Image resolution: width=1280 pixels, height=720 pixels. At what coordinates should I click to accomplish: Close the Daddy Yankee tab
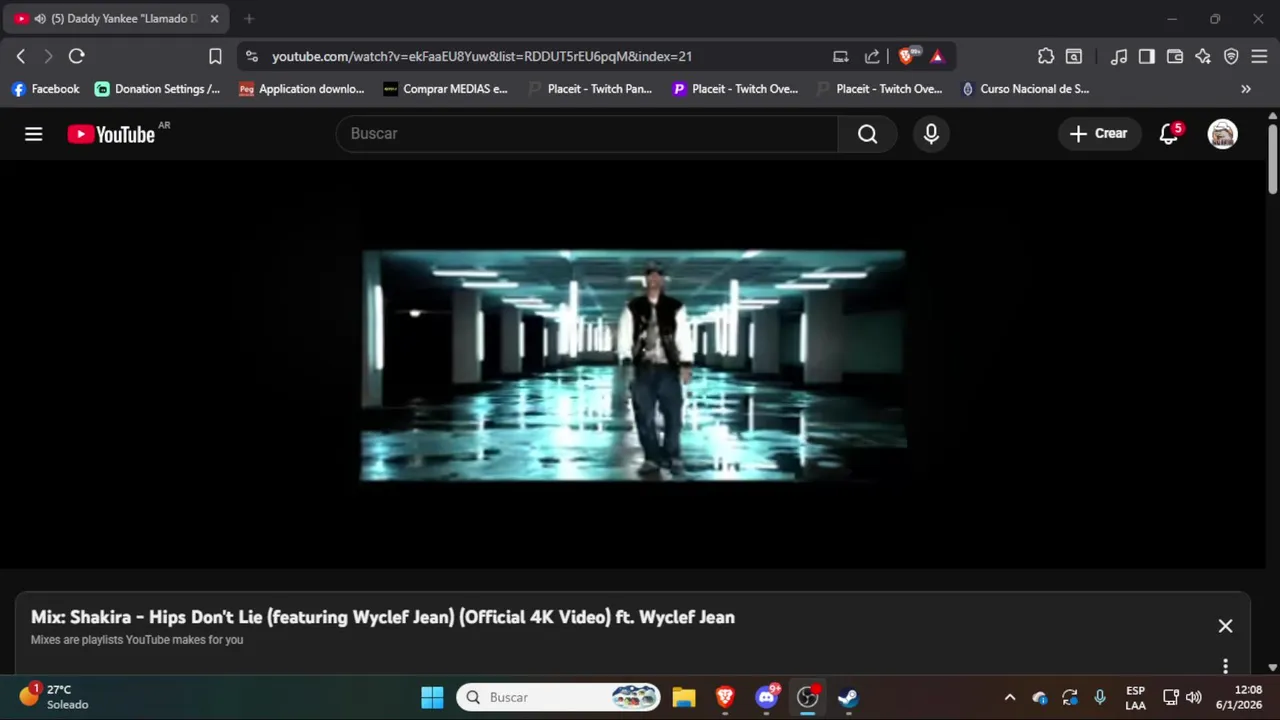coord(214,19)
